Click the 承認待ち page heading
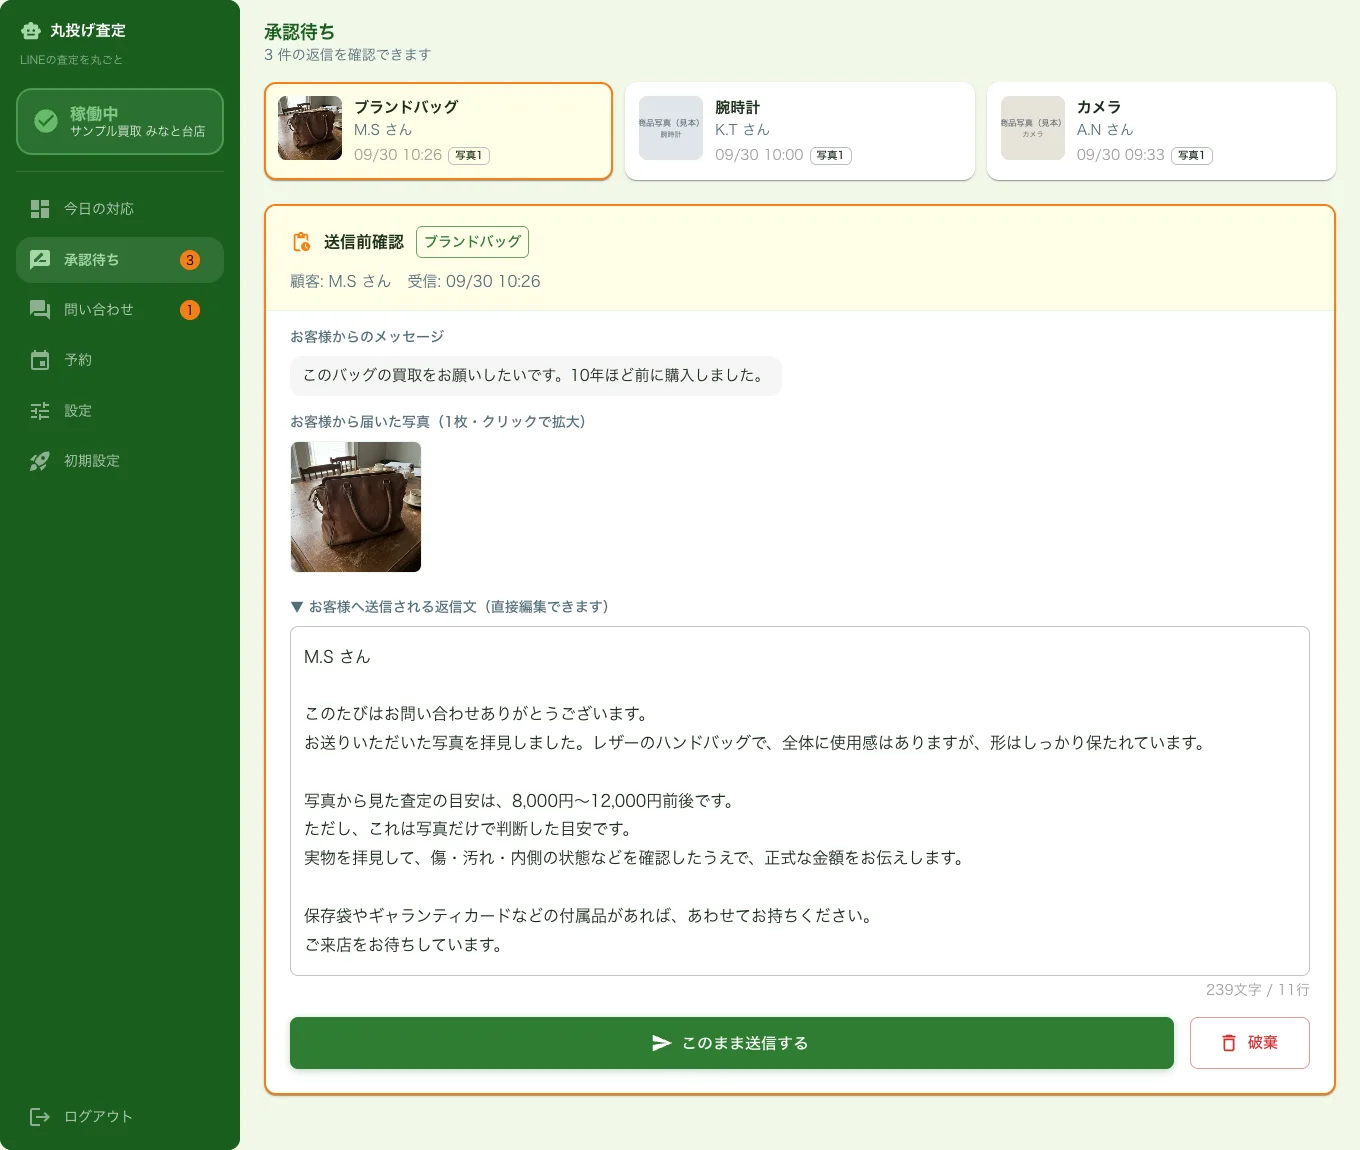1360x1150 pixels. click(299, 32)
